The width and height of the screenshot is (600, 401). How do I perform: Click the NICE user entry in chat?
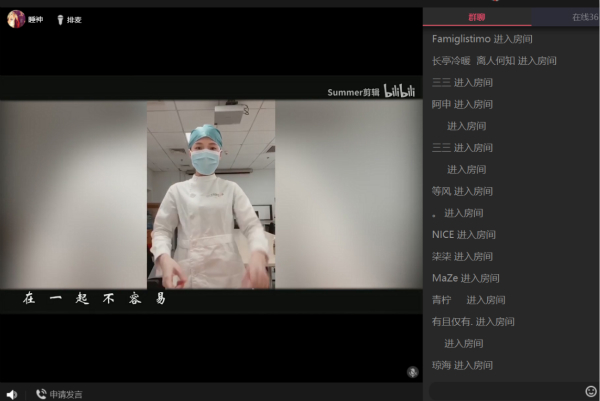(442, 235)
